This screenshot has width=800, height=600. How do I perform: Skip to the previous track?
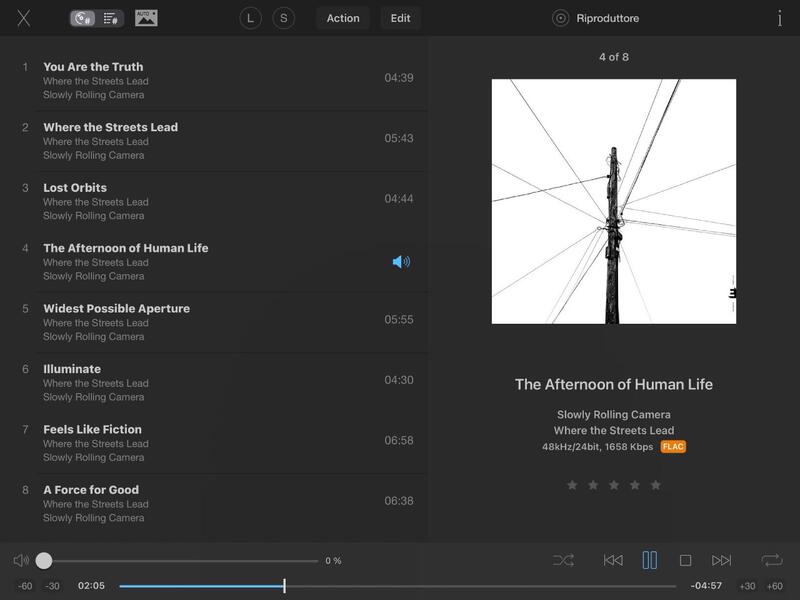coord(613,560)
